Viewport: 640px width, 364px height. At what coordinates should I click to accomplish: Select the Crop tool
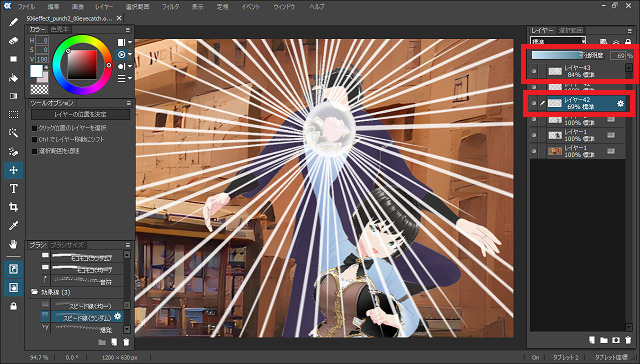pos(13,207)
